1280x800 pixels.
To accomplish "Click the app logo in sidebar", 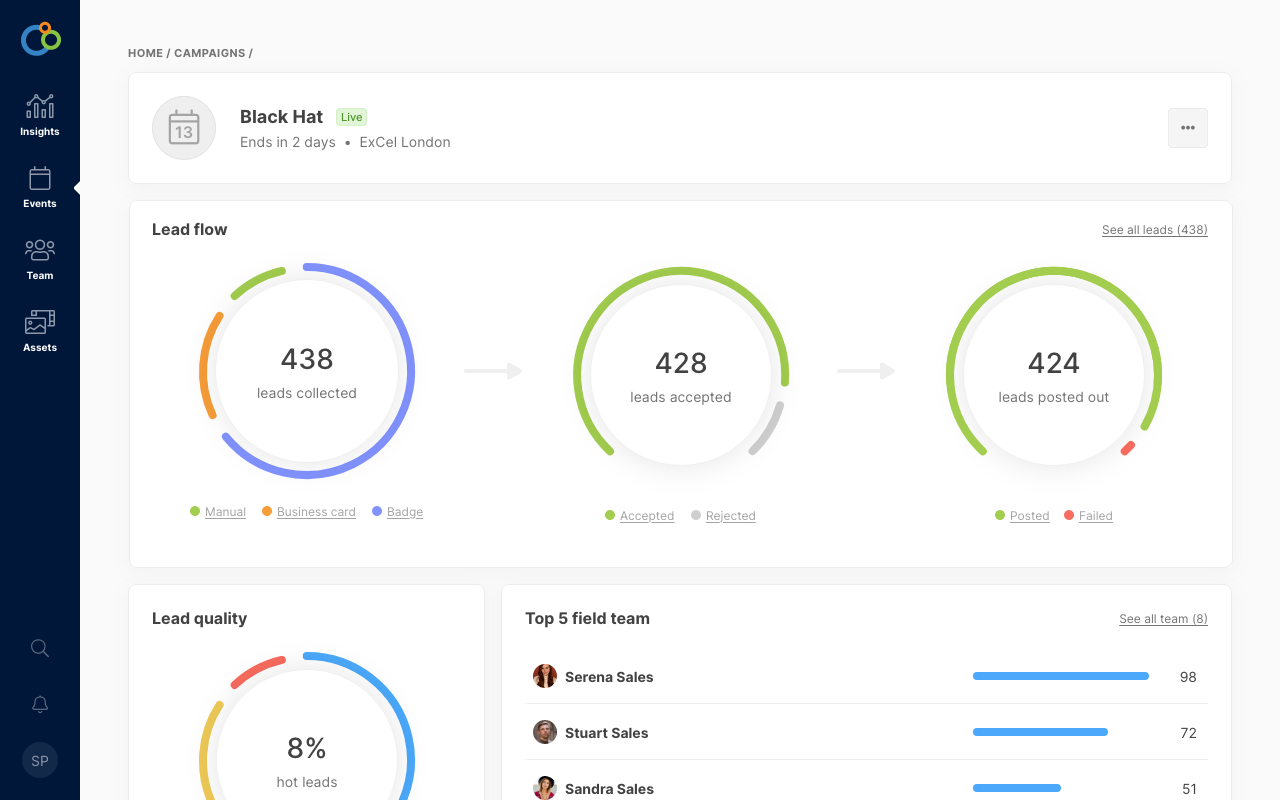I will point(41,39).
